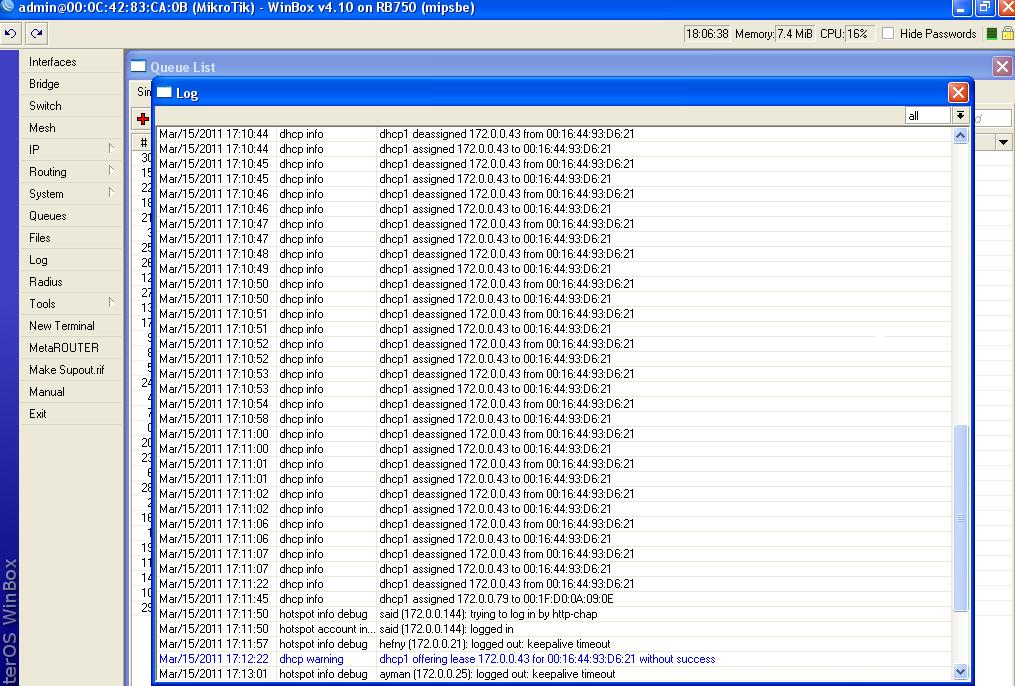Viewport: 1015px width, 686px height.
Task: Open the Queues menu item
Action: point(71,216)
